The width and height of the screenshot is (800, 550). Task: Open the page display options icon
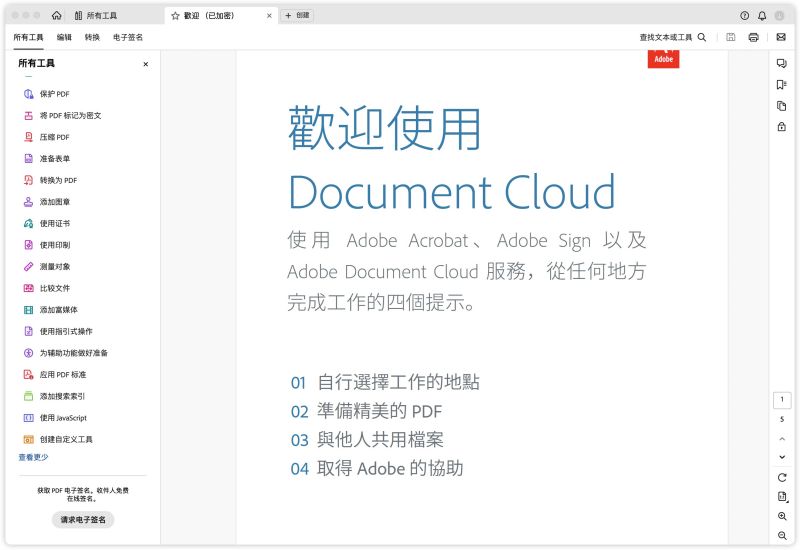point(782,496)
